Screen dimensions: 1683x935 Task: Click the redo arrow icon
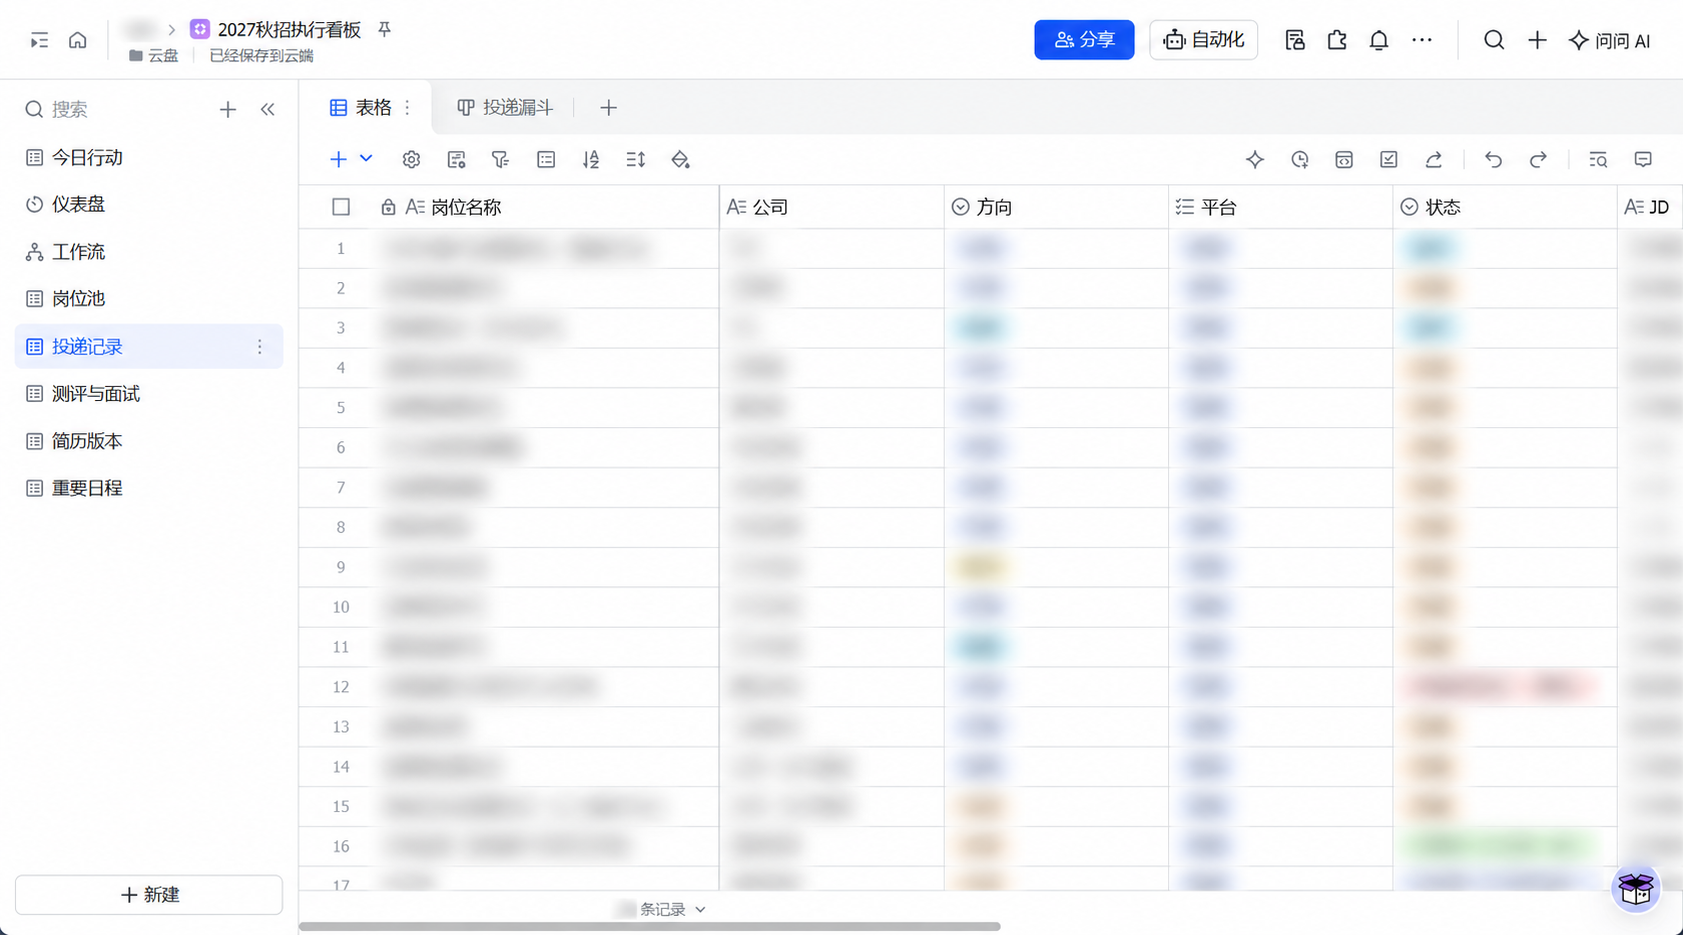click(1538, 160)
